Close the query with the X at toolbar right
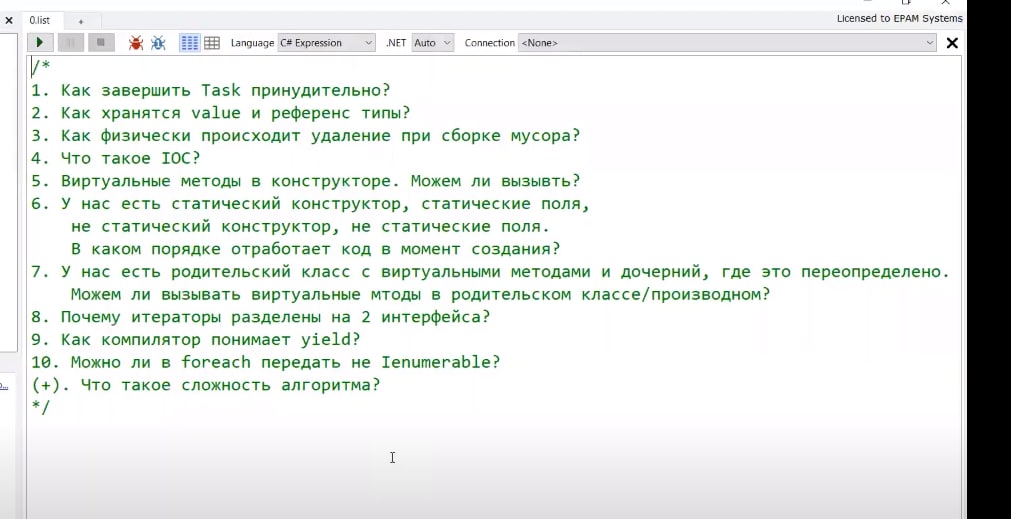 point(952,43)
